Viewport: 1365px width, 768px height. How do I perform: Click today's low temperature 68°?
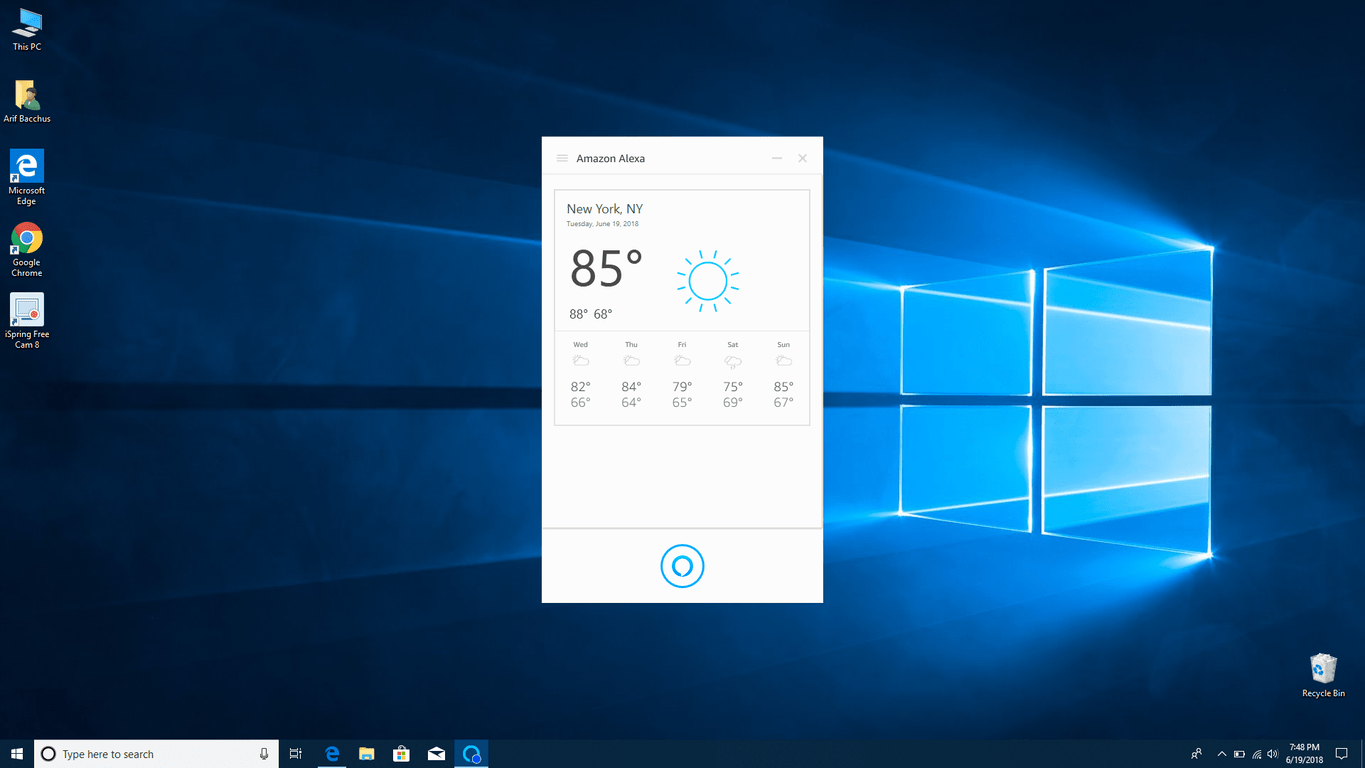[603, 314]
